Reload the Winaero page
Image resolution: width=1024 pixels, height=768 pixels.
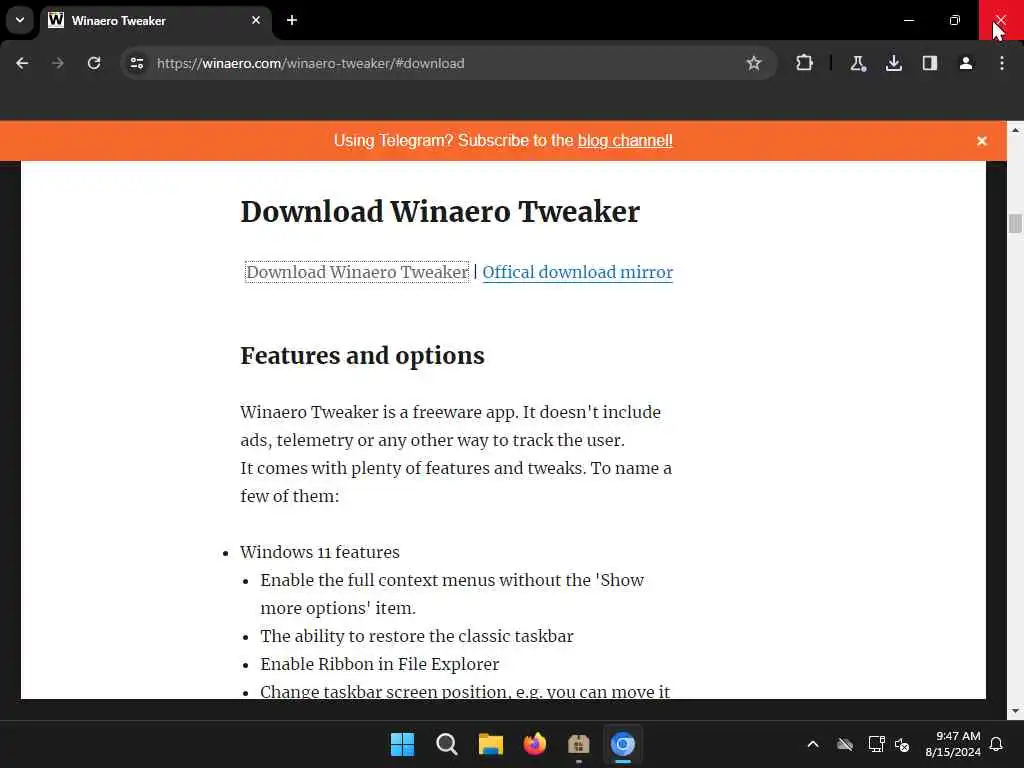[94, 63]
